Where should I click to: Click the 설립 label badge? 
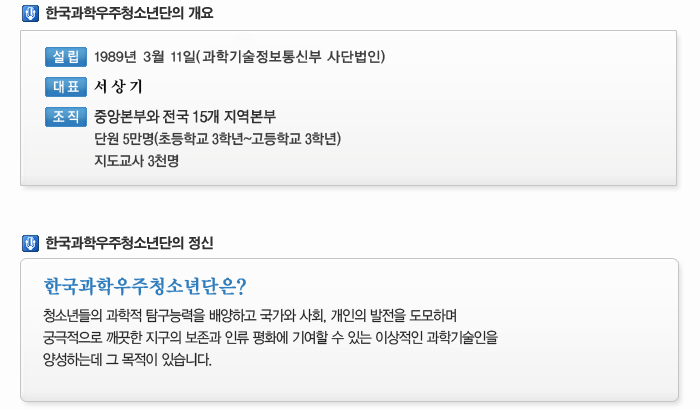pos(66,56)
